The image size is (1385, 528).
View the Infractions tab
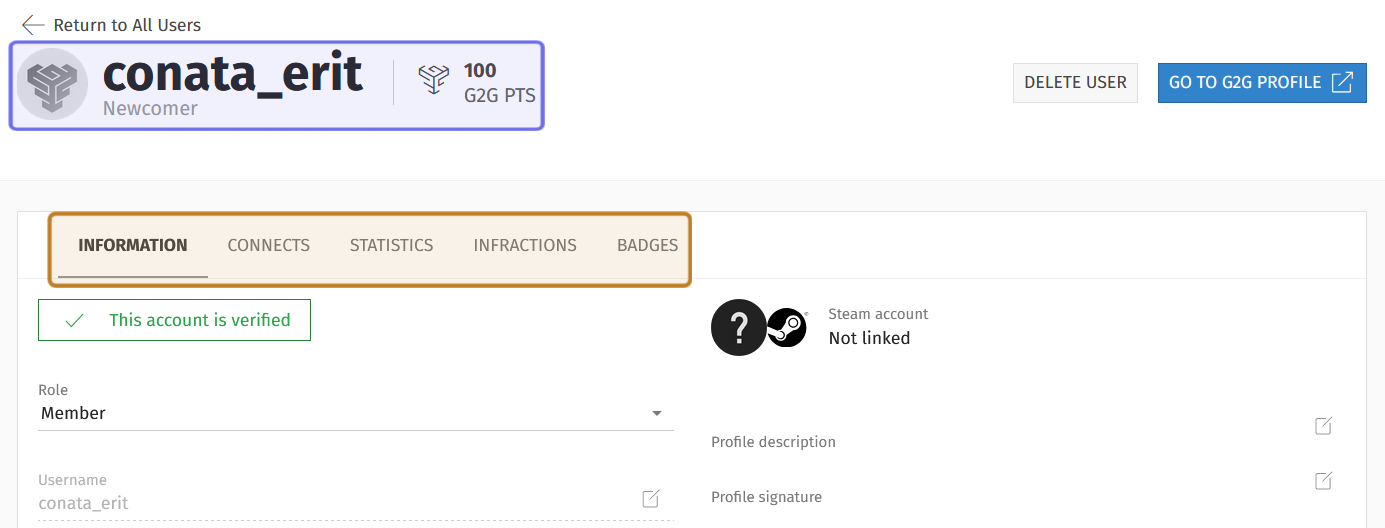pyautogui.click(x=525, y=245)
